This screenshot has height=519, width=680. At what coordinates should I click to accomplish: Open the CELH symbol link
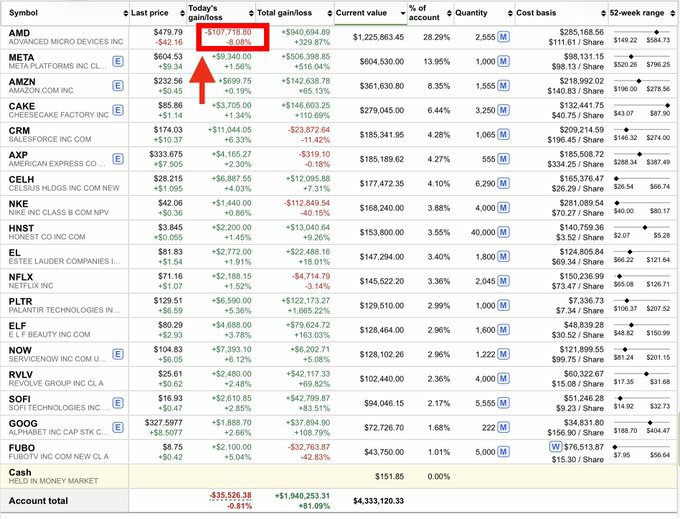21,180
